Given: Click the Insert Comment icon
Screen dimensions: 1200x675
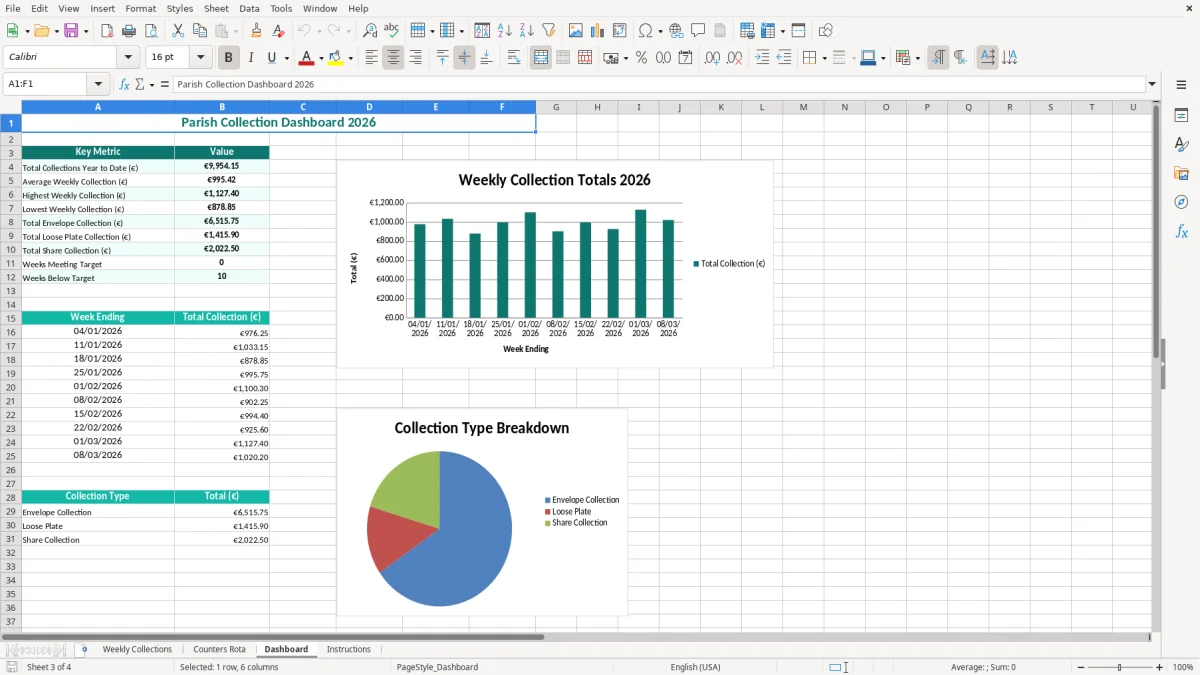Looking at the screenshot, I should (x=698, y=31).
